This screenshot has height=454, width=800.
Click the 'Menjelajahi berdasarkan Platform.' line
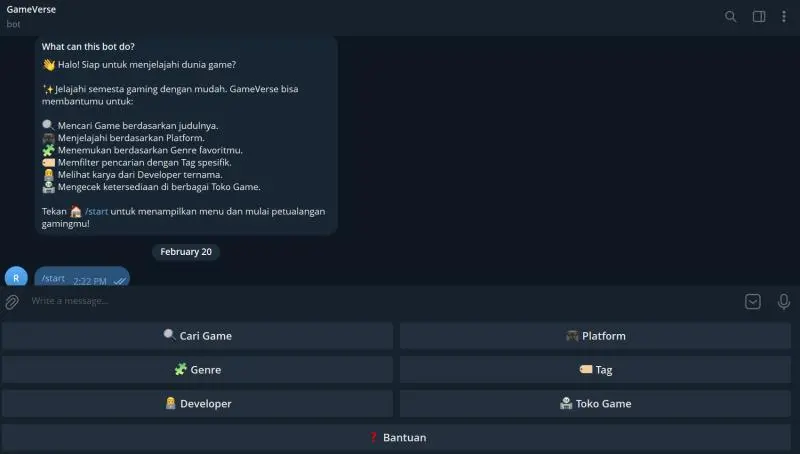coord(131,138)
